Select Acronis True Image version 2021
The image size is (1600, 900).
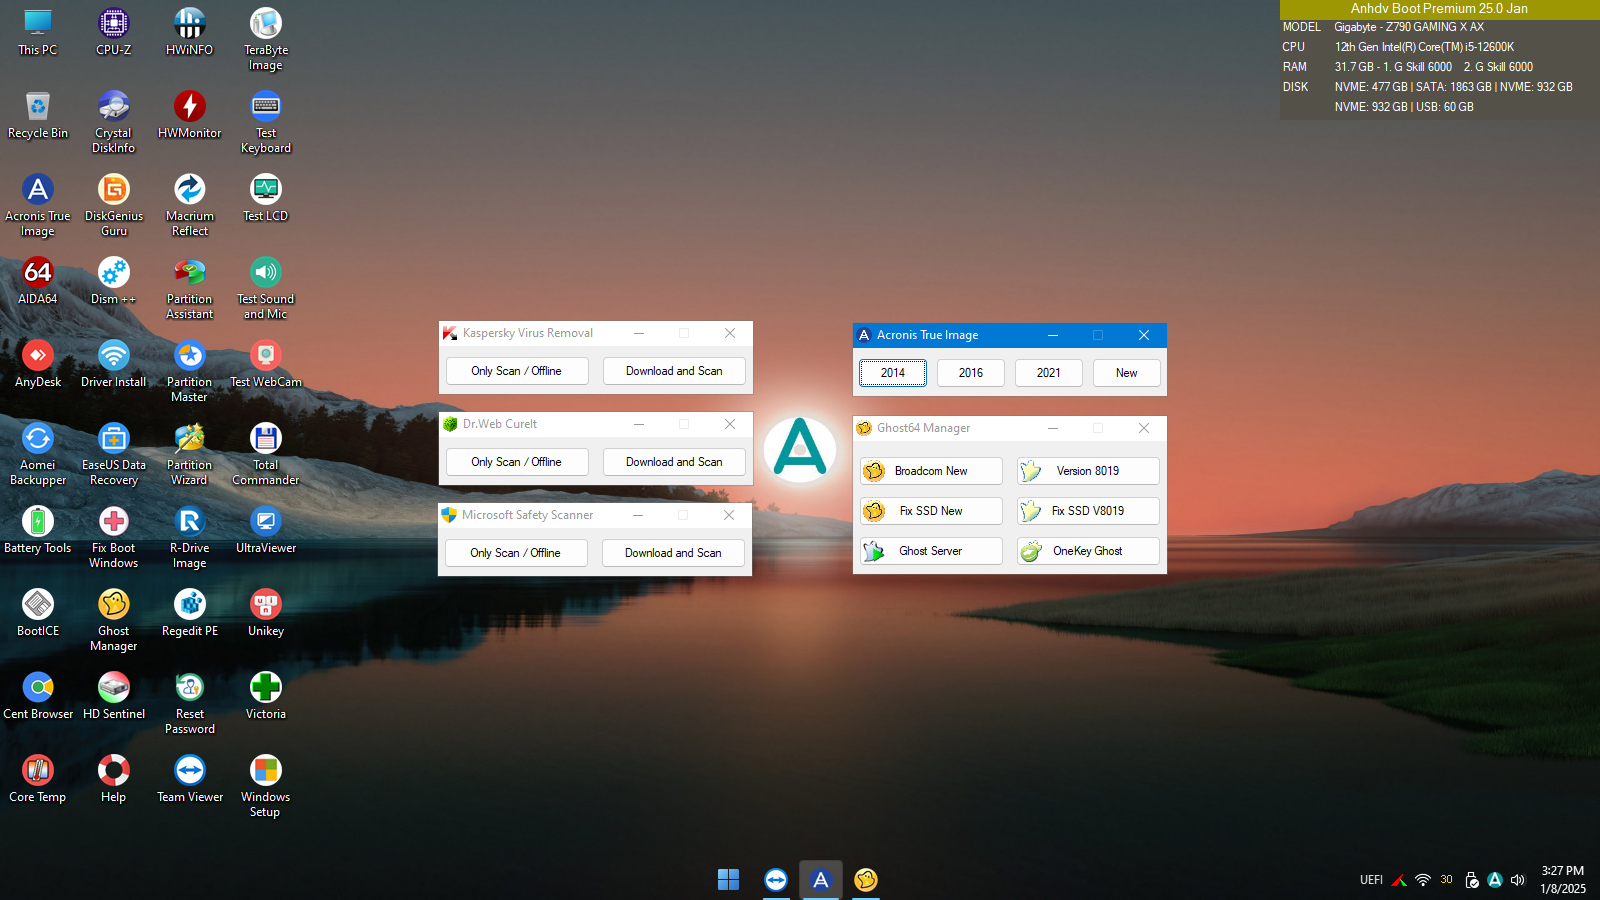[1049, 373]
